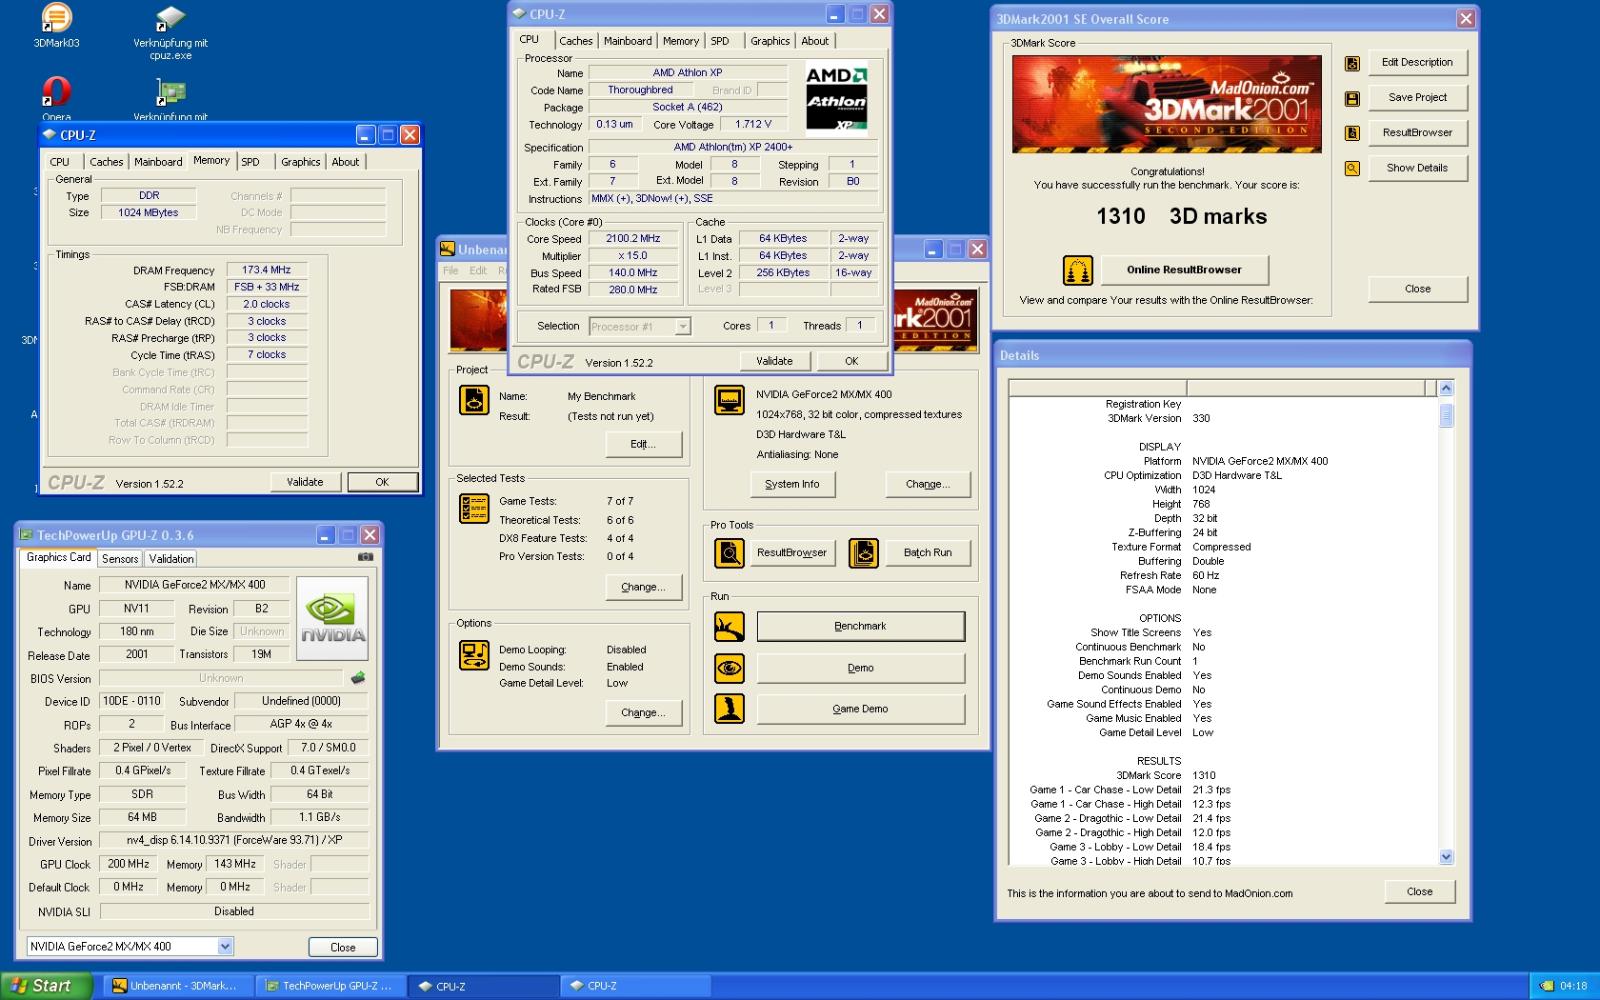
Task: Click the Edit... project button
Action: [643, 444]
